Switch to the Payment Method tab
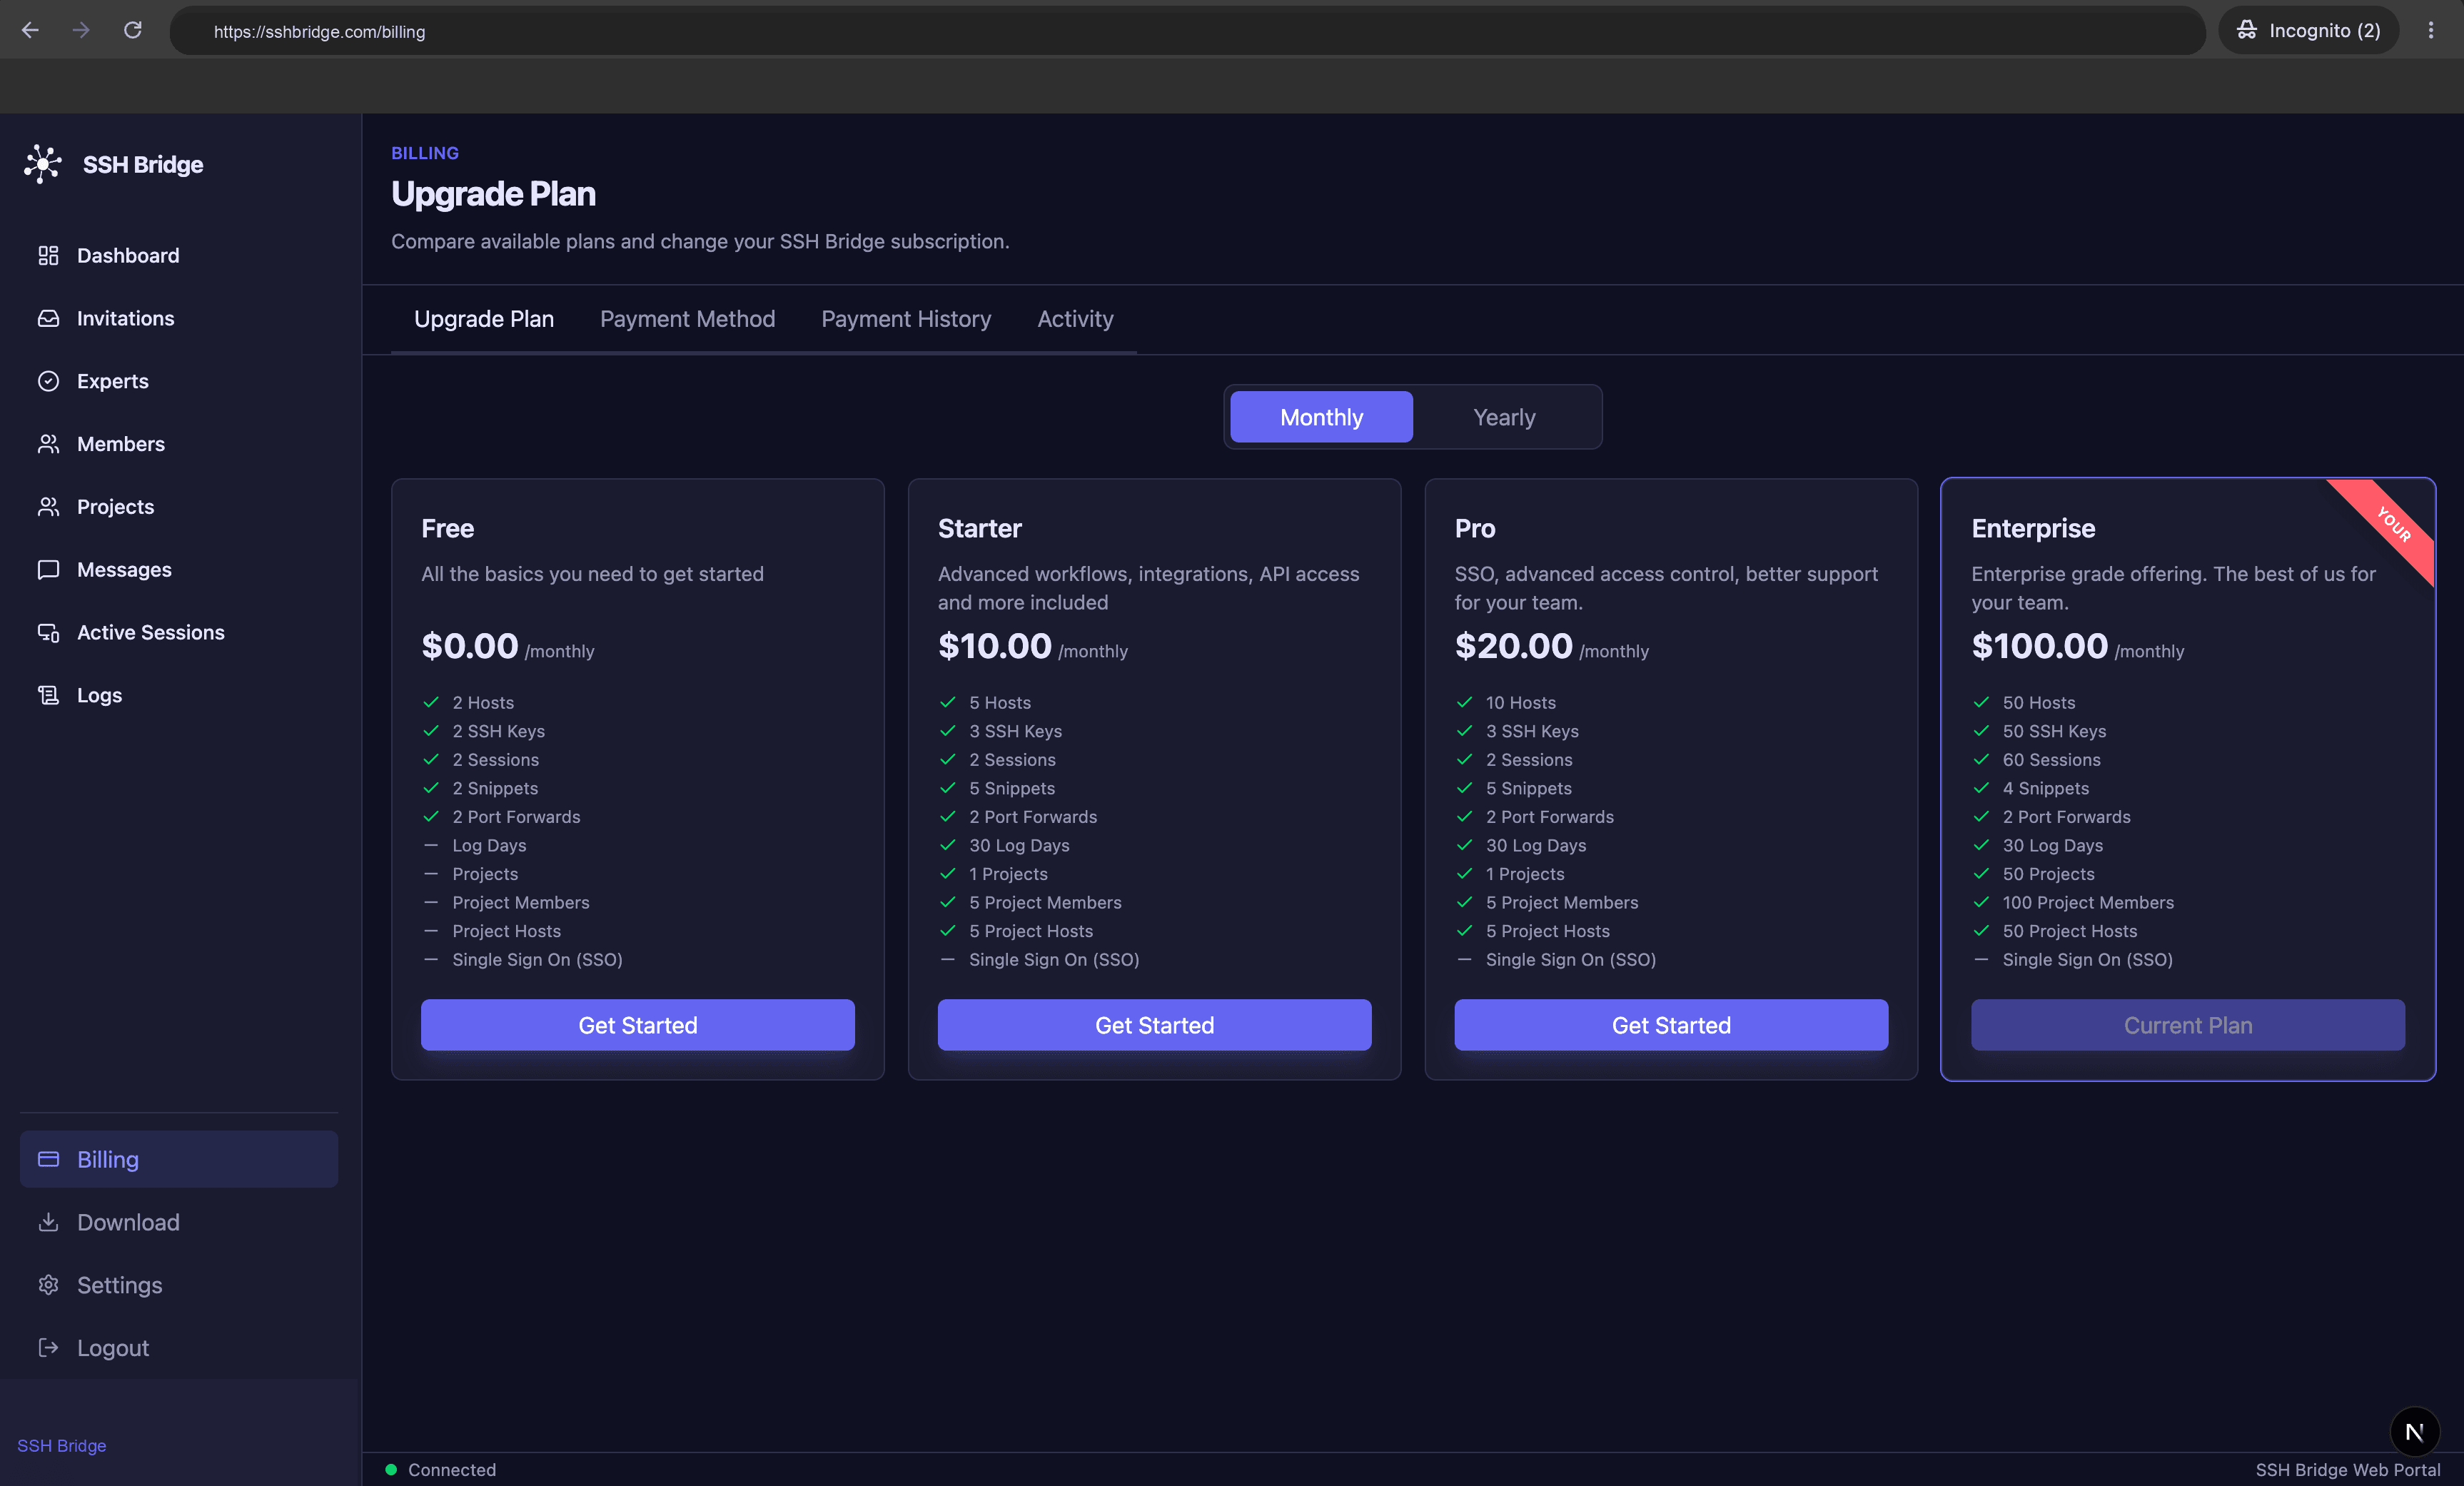The height and width of the screenshot is (1486, 2464). (x=687, y=319)
